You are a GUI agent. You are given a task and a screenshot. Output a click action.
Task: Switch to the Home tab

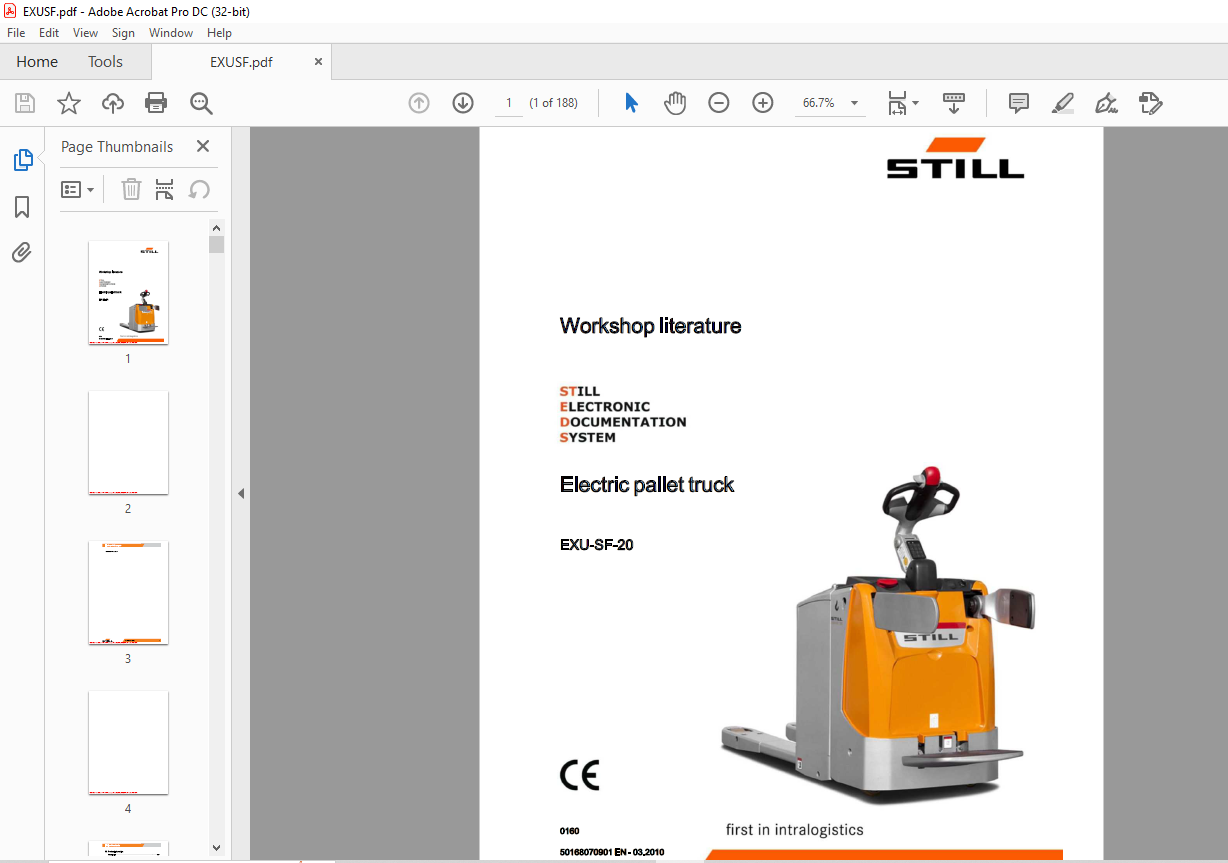(x=37, y=62)
